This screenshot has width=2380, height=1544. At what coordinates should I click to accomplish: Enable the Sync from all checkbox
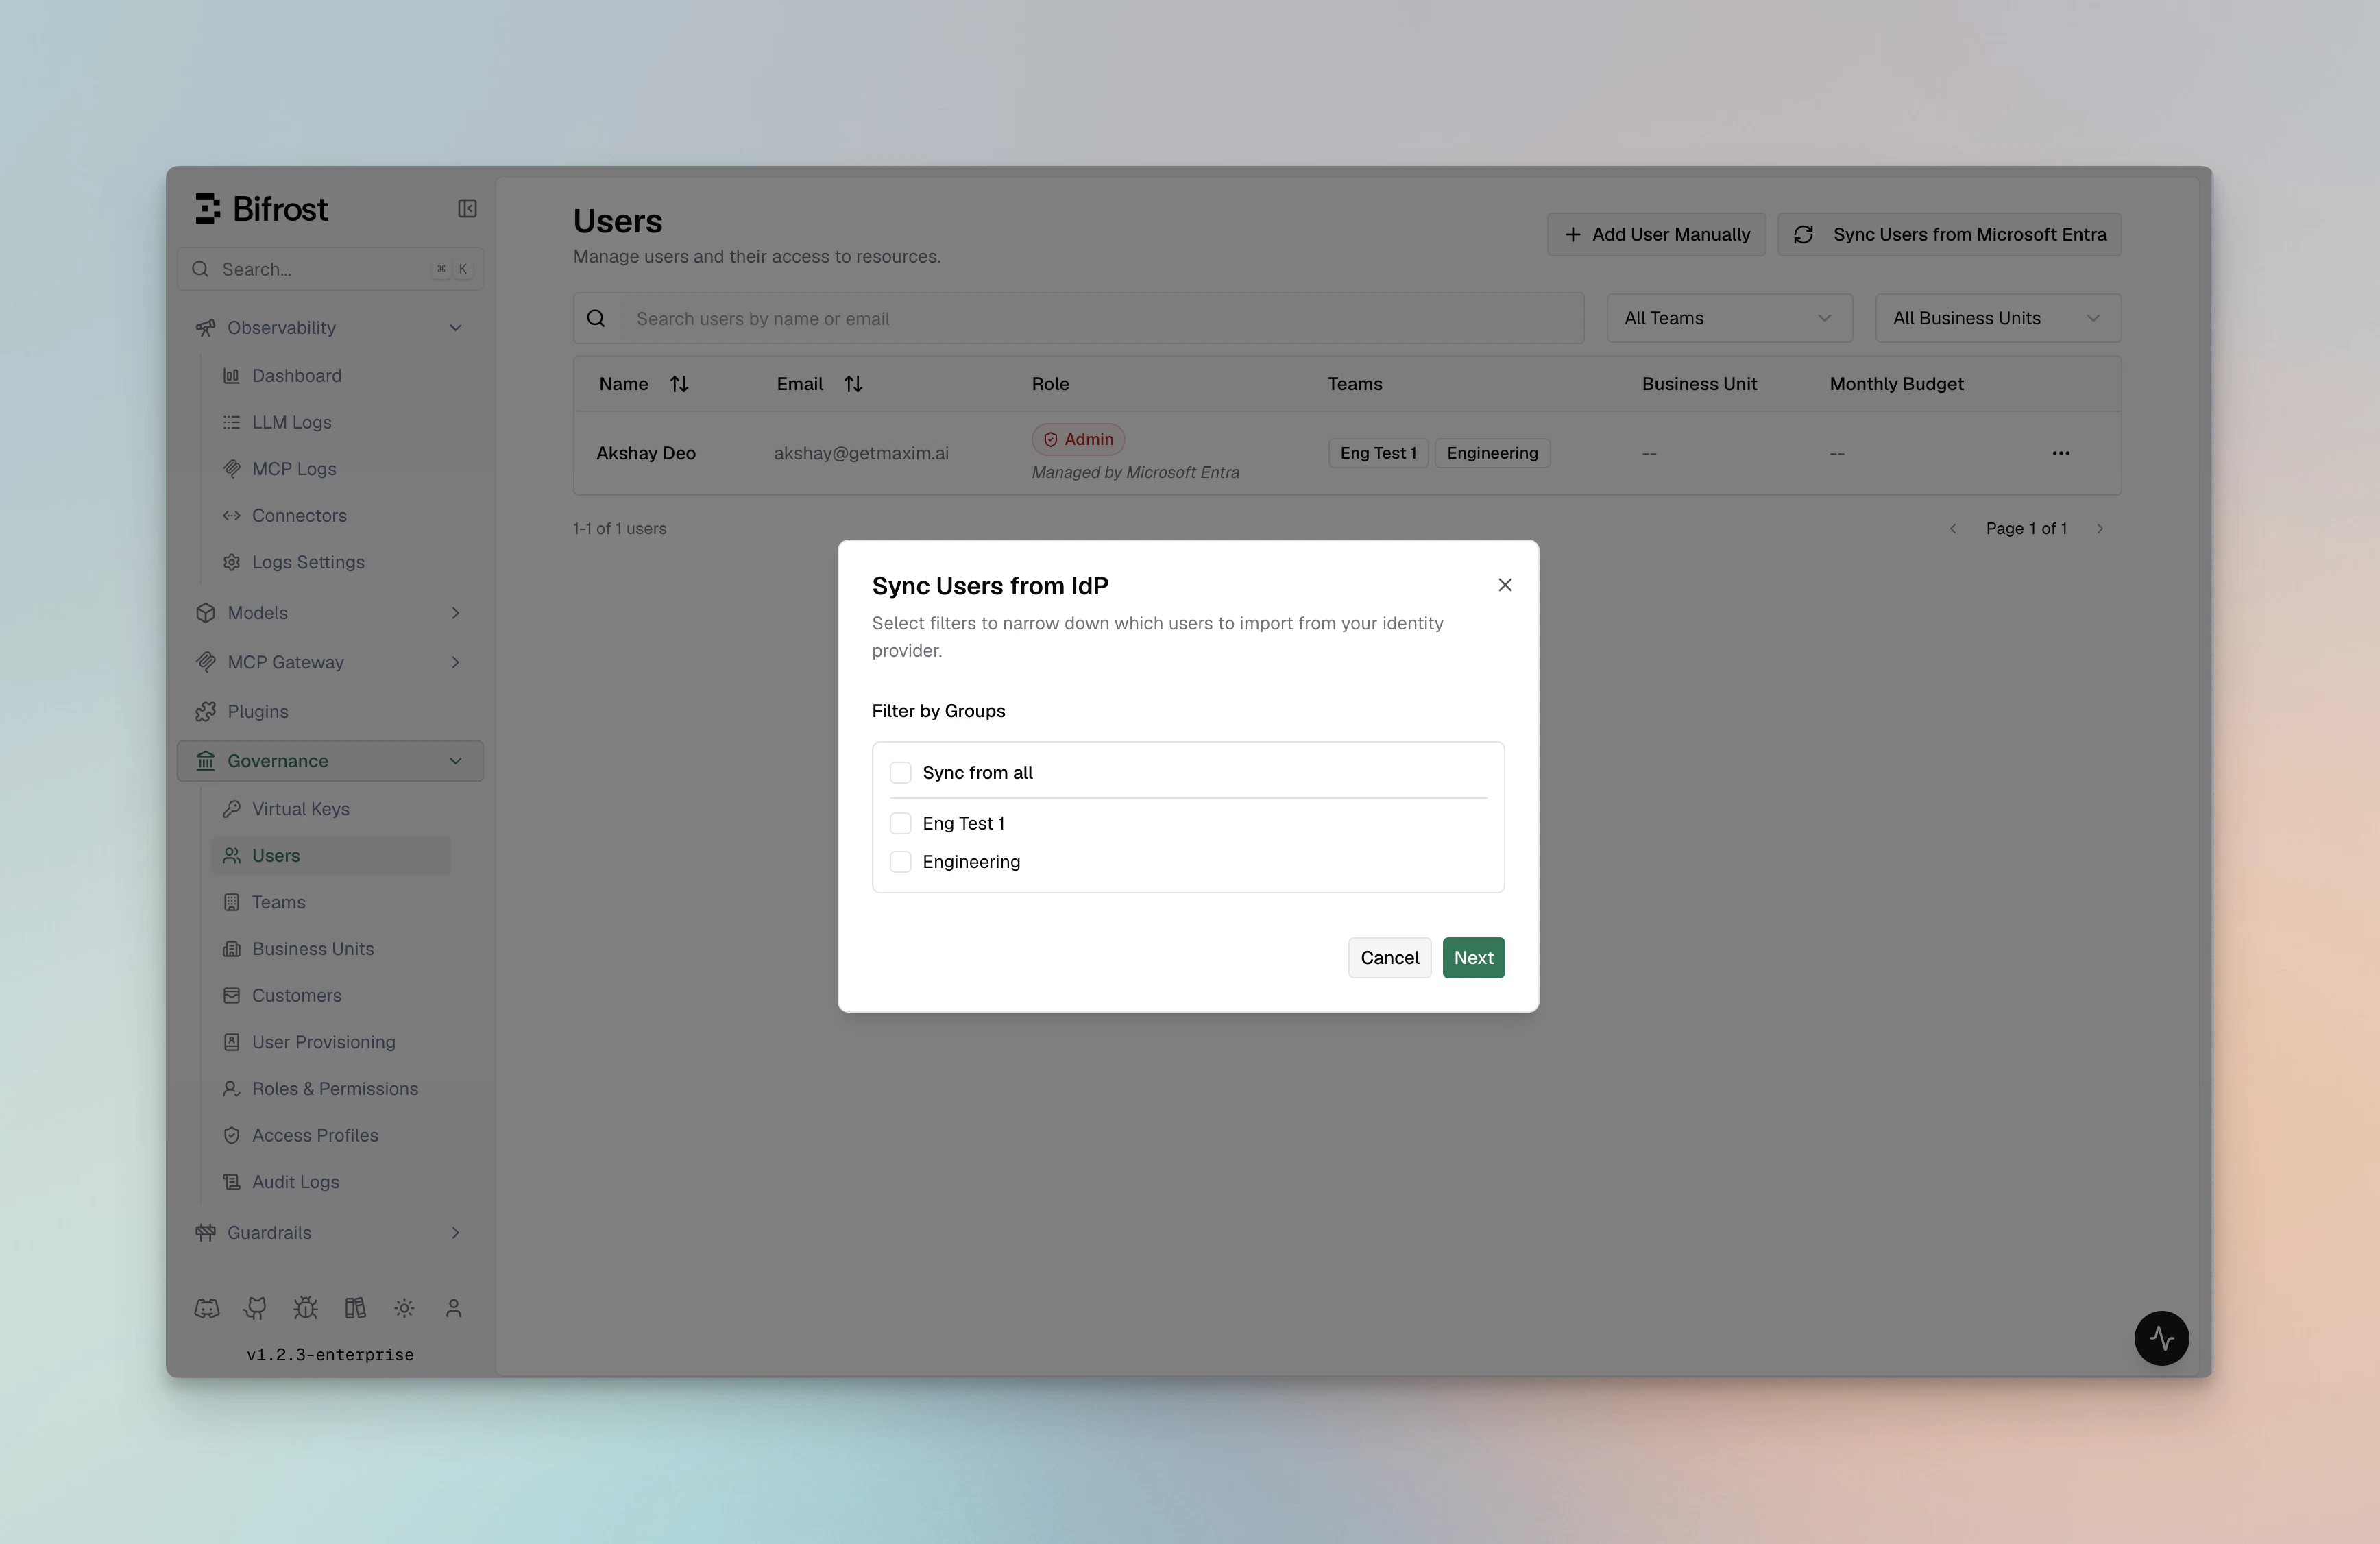tap(900, 772)
